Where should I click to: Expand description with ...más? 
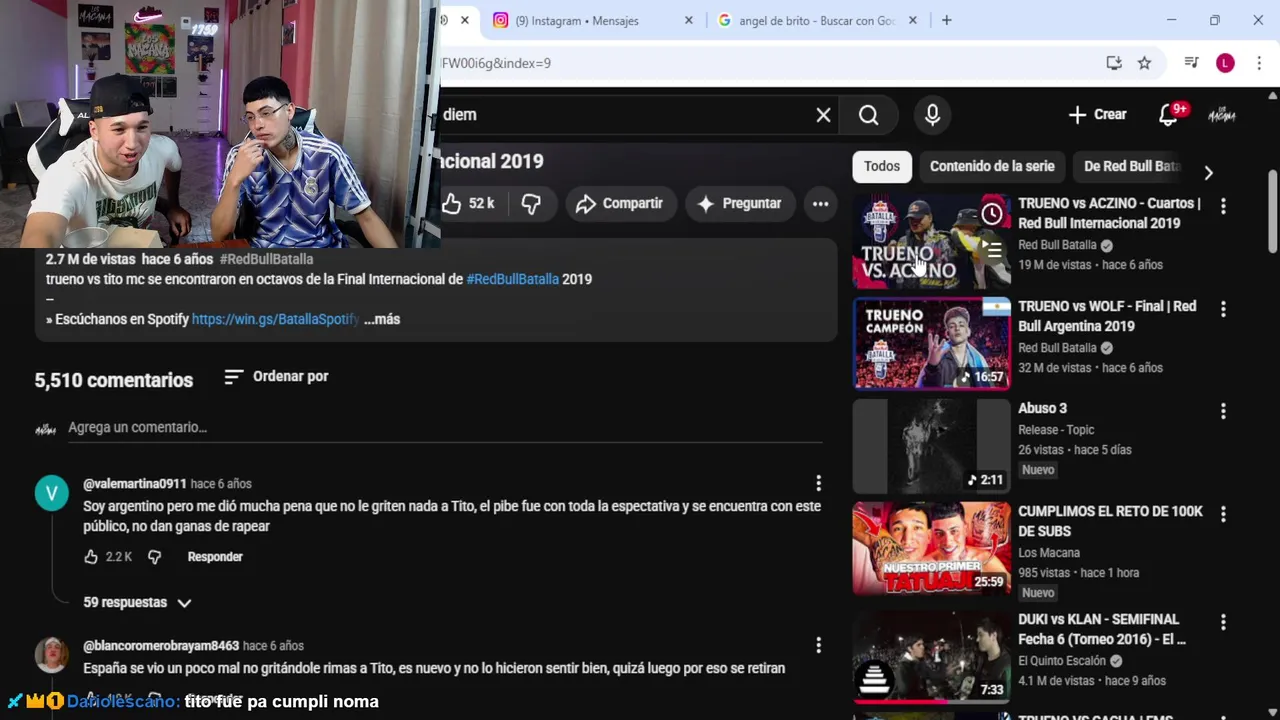point(382,319)
